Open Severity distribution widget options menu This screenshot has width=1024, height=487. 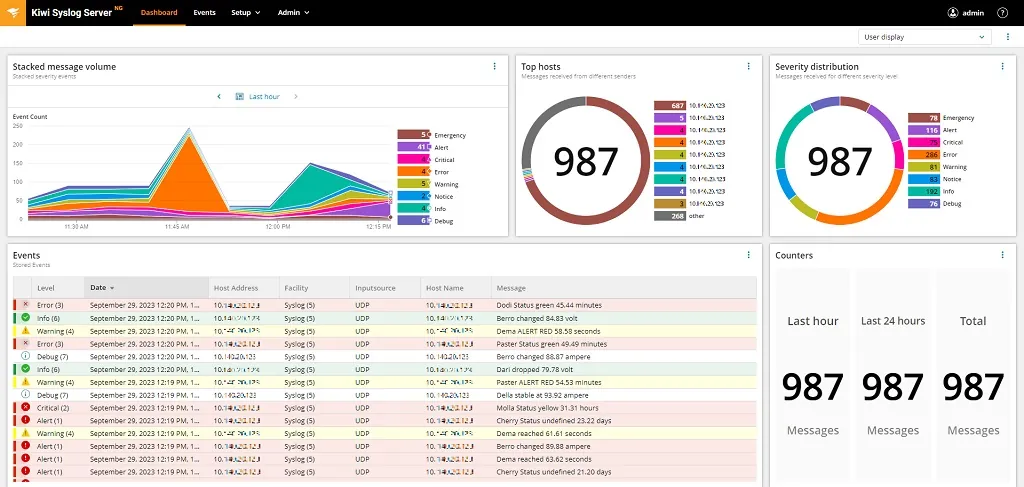(1002, 67)
